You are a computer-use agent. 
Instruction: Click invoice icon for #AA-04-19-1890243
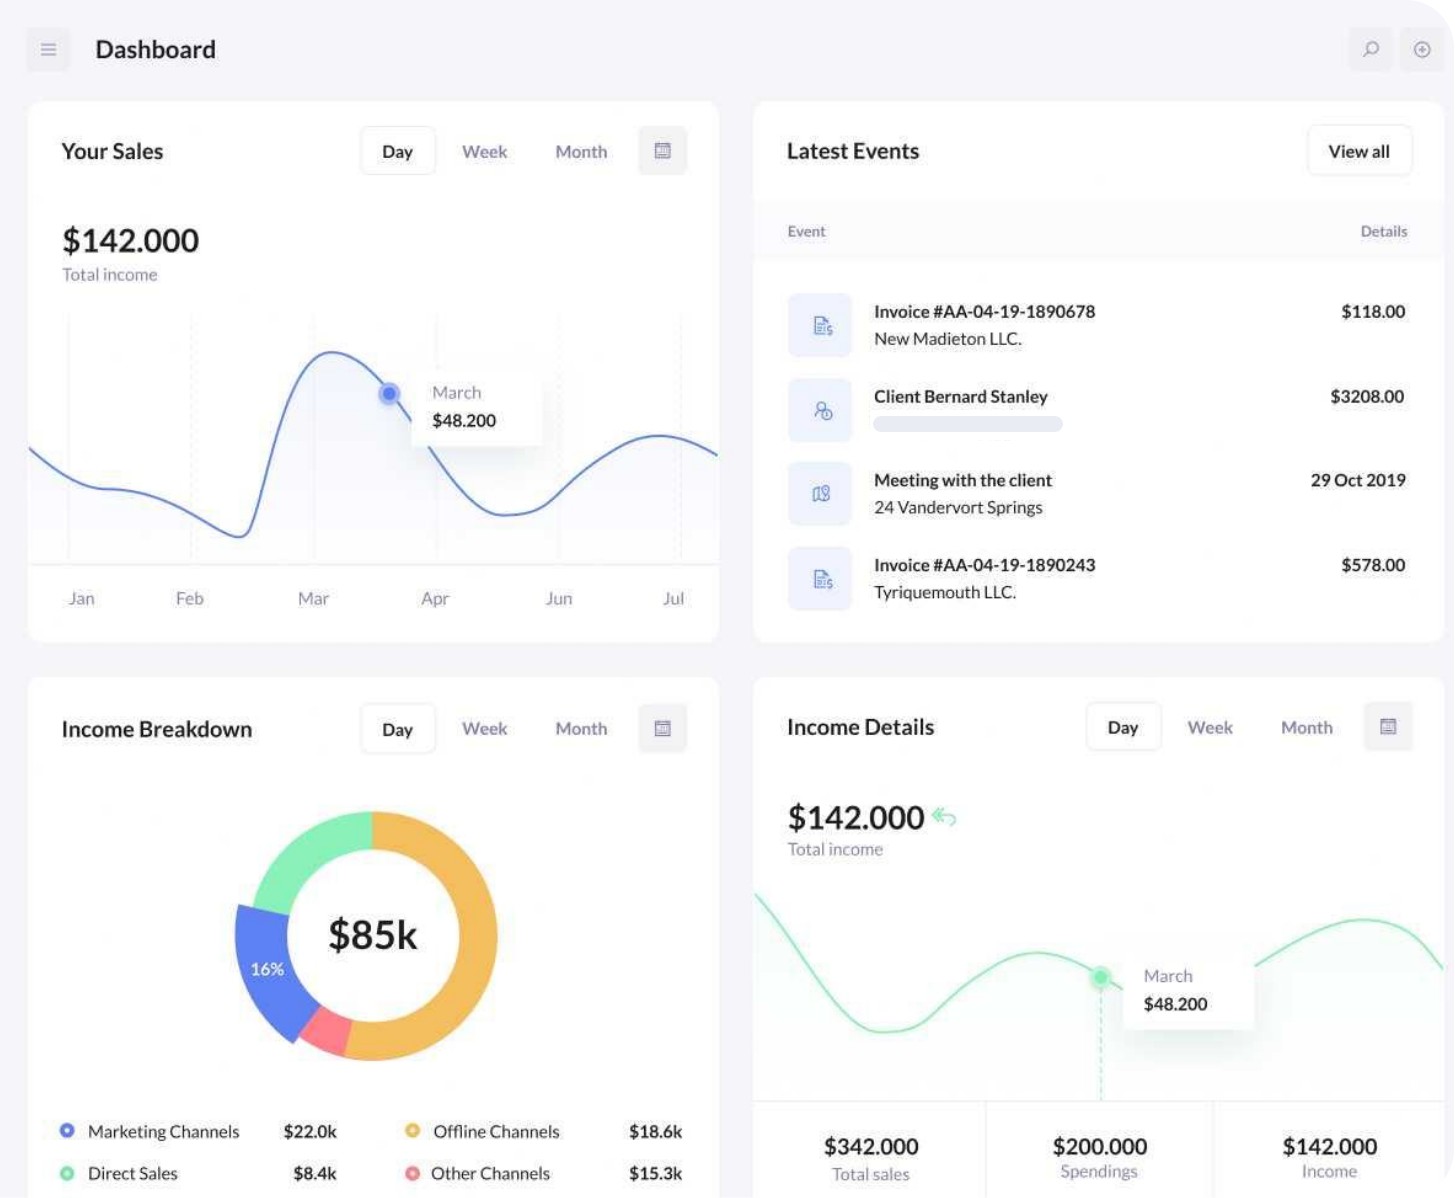820,579
